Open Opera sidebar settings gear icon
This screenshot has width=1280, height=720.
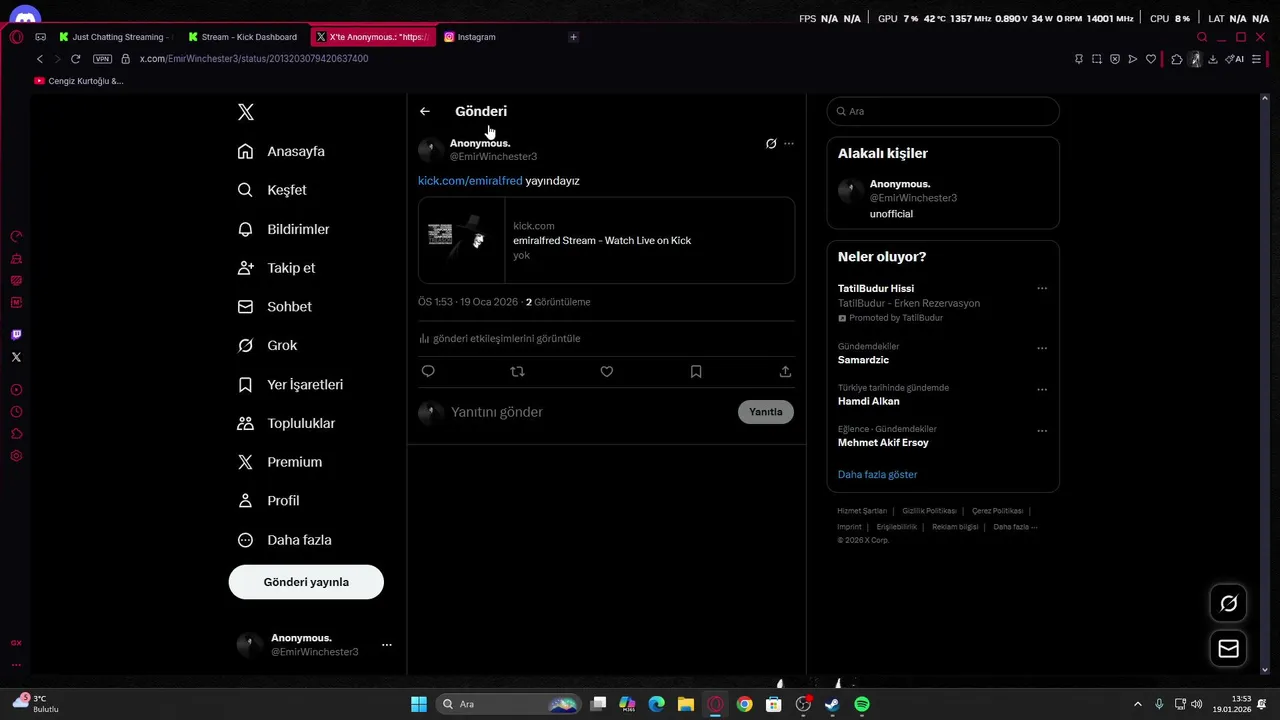pyautogui.click(x=16, y=456)
